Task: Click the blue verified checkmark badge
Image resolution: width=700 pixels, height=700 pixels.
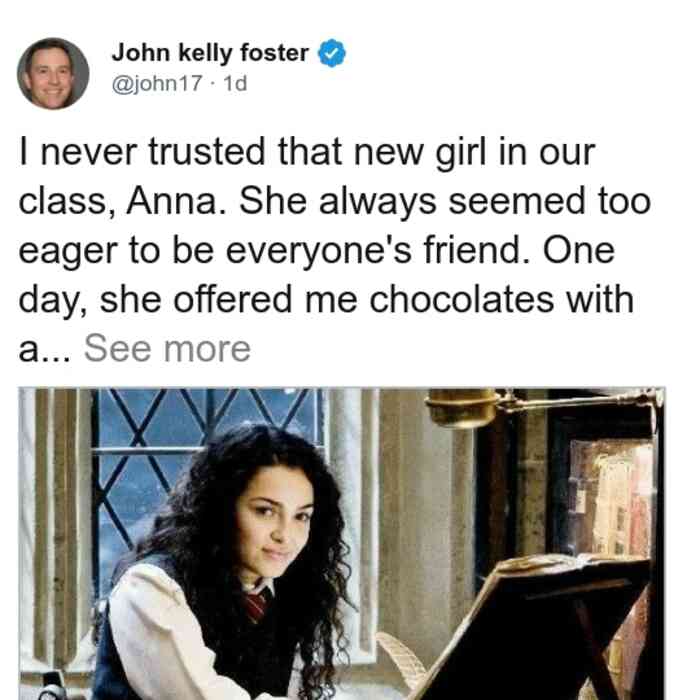Action: (331, 53)
